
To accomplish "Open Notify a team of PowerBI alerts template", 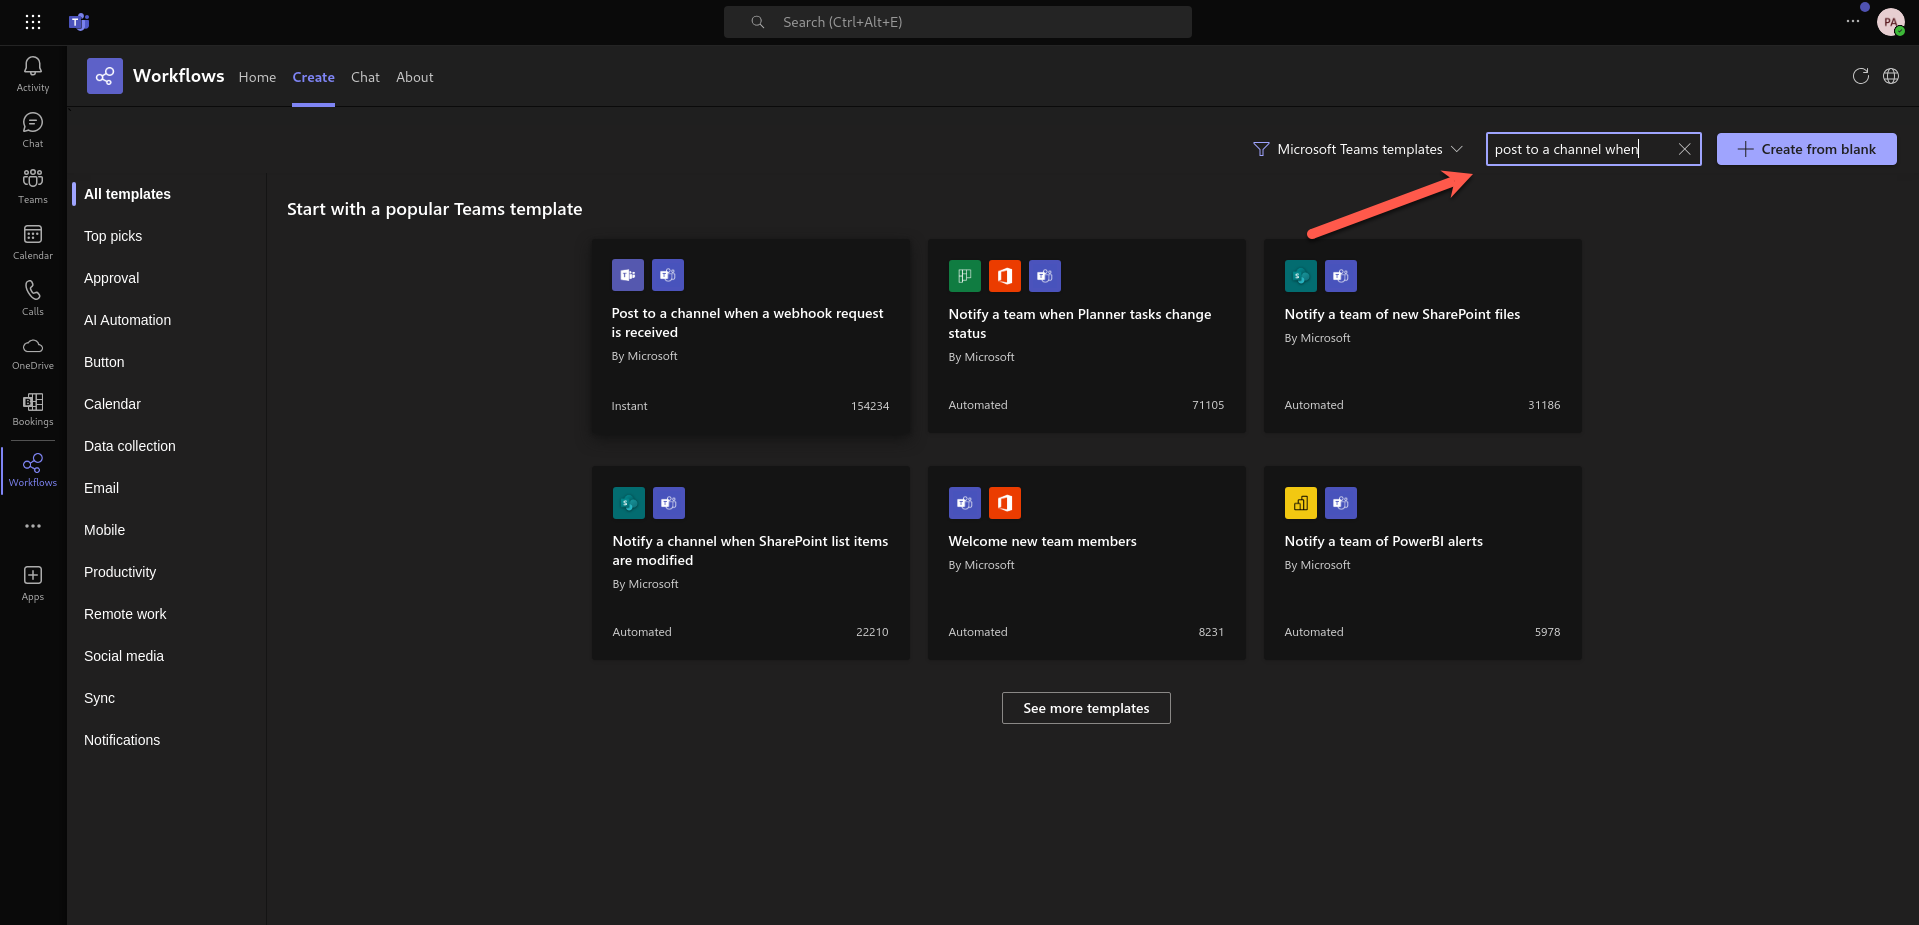I will (1422, 563).
